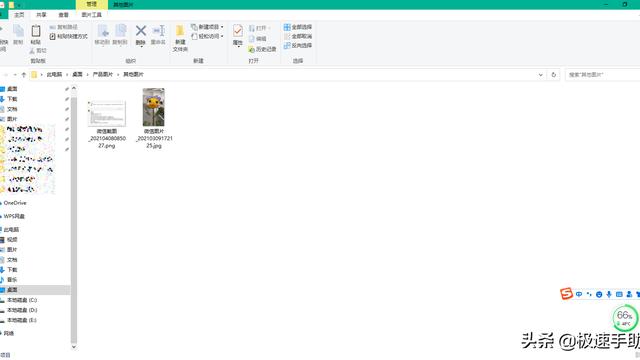Click 其他图片 in breadcrumb path
This screenshot has width=640, height=360.
(133, 74)
